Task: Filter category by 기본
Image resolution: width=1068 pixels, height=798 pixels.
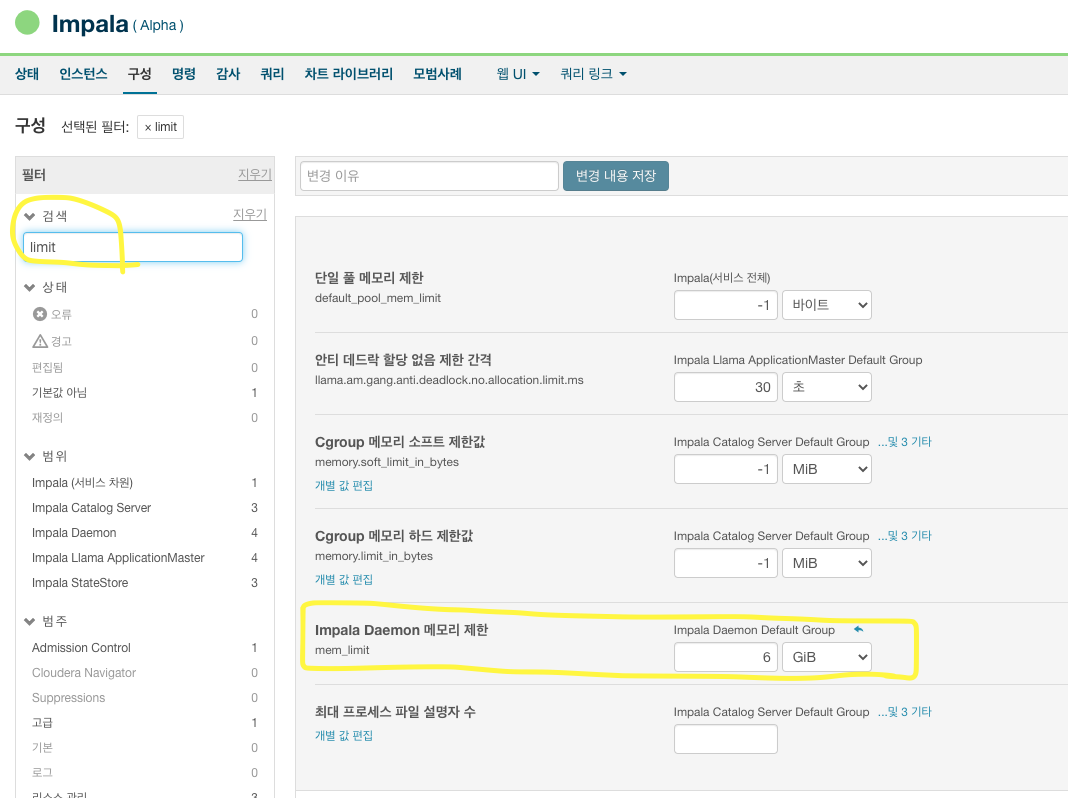Action: (42, 748)
